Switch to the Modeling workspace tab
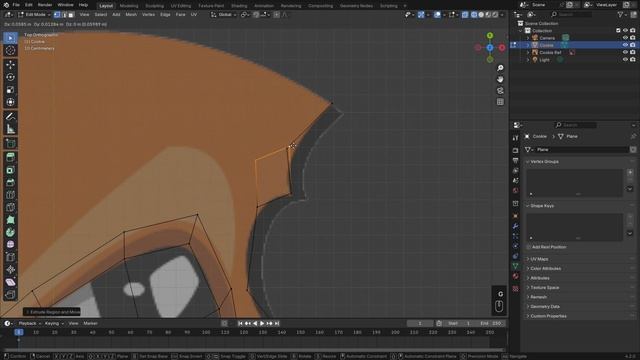The height and width of the screenshot is (360, 640). [129, 6]
